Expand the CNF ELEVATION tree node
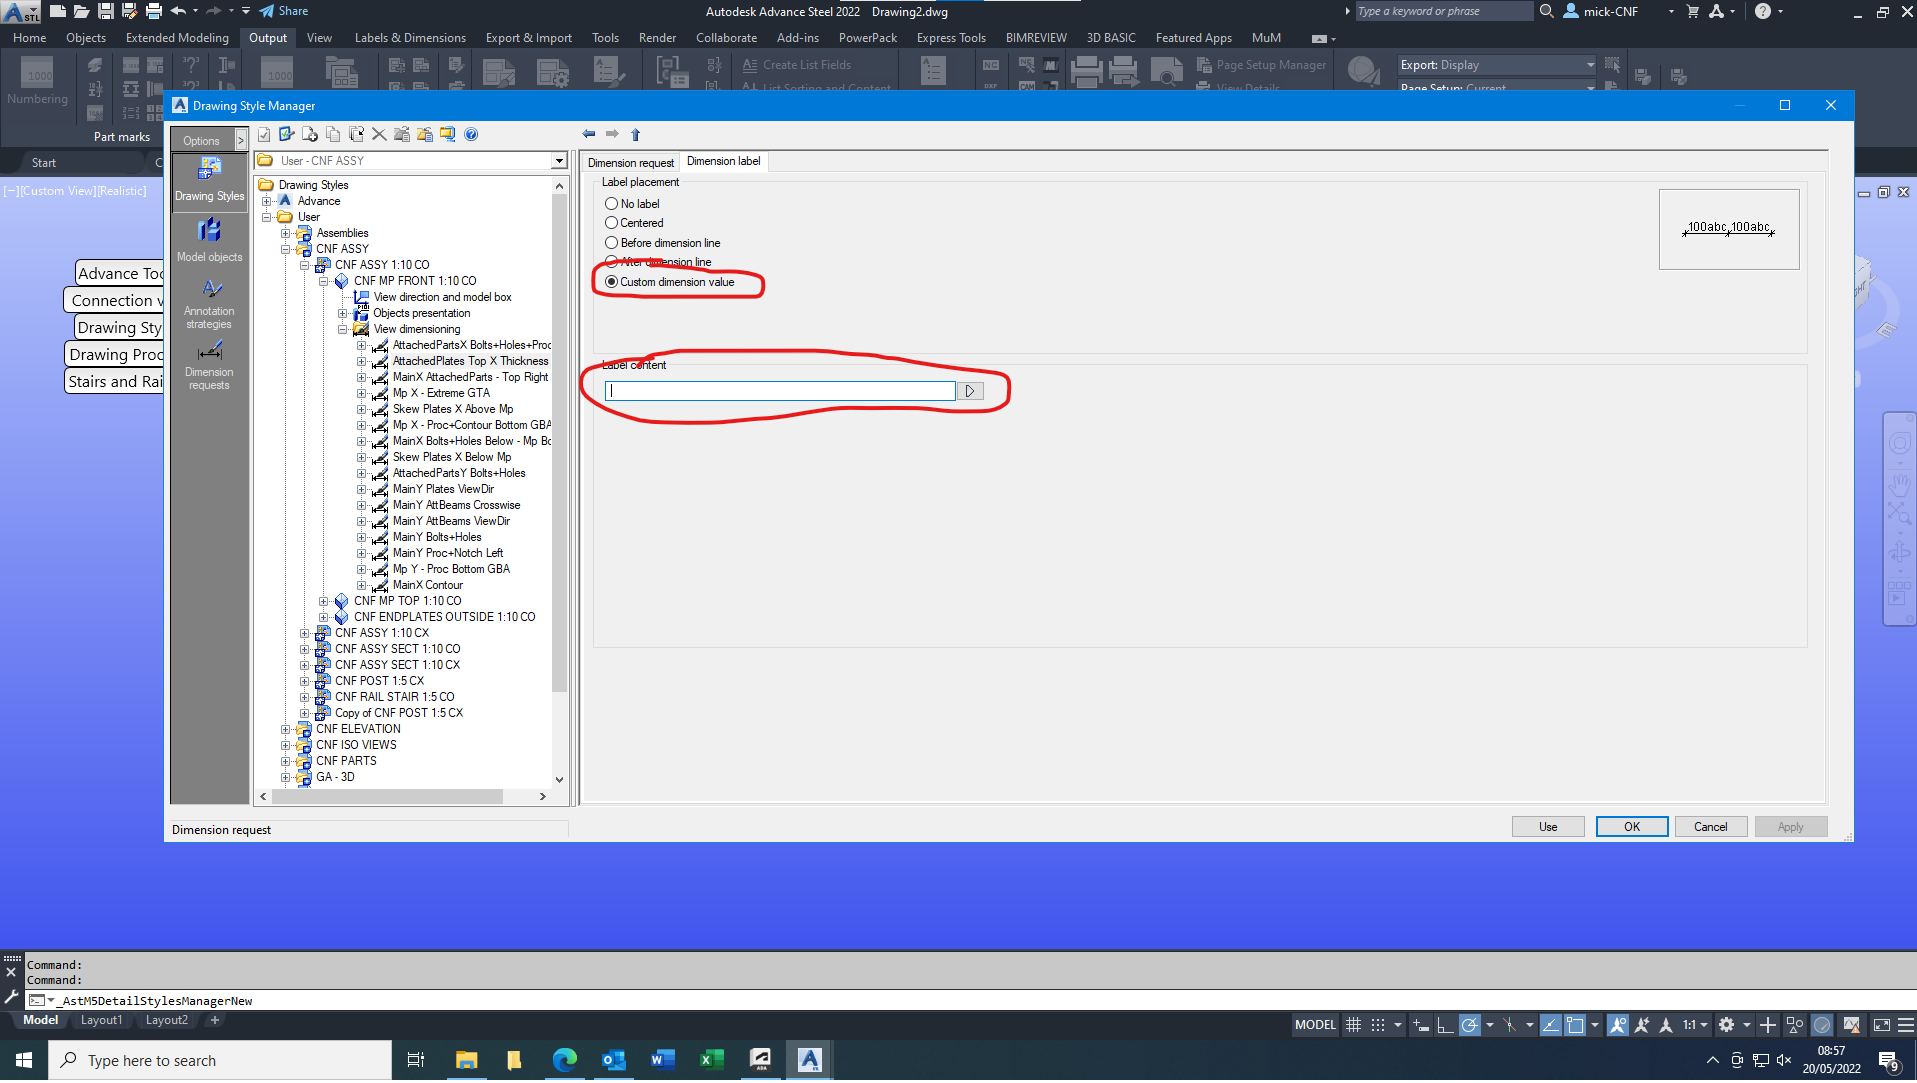The height and width of the screenshot is (1083, 1917). point(287,728)
